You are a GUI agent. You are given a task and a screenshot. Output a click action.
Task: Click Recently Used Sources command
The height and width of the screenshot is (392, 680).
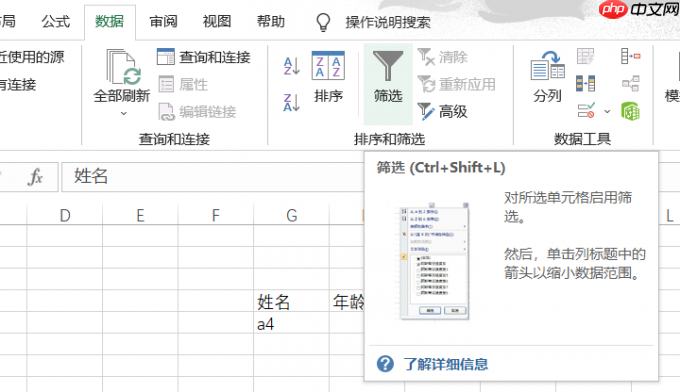pos(31,57)
